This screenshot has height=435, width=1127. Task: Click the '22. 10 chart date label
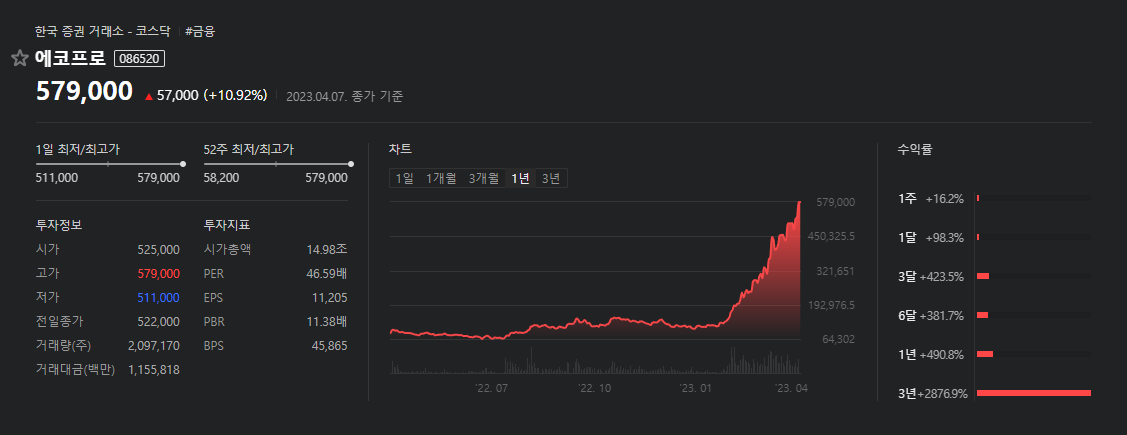(594, 388)
